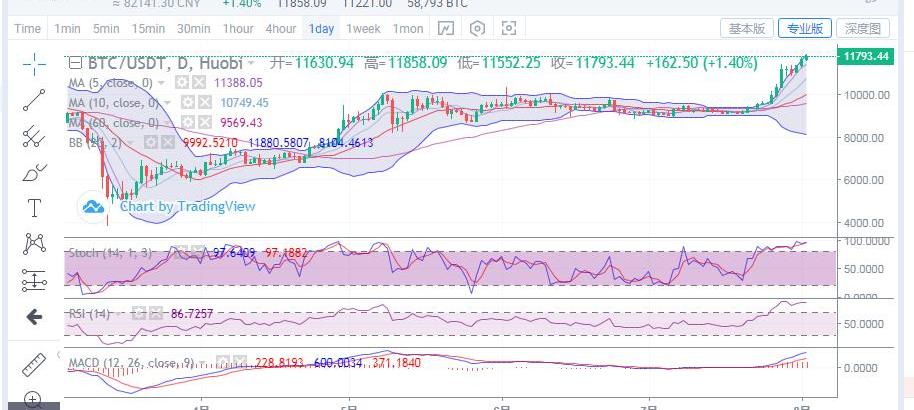This screenshot has width=914, height=410.
Task: Select the brush drawing tool
Action: (34, 173)
